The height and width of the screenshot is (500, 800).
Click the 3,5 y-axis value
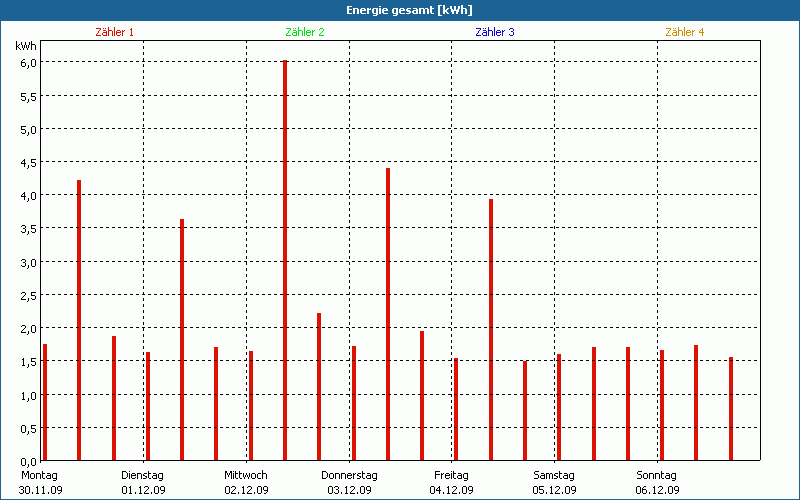[x=28, y=229]
